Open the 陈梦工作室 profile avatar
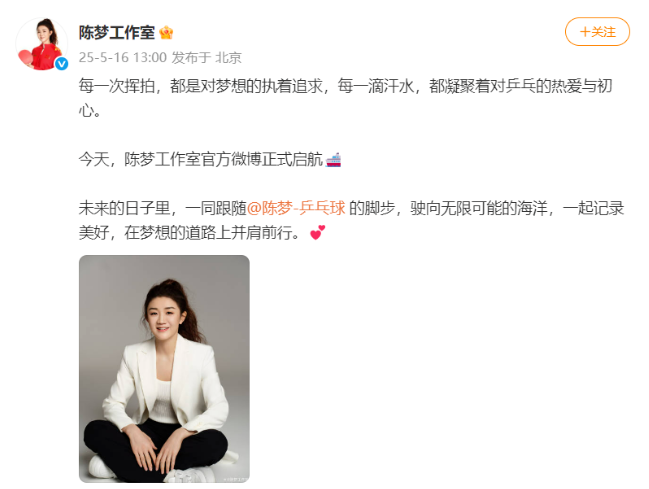This screenshot has width=649, height=489. pos(42,43)
